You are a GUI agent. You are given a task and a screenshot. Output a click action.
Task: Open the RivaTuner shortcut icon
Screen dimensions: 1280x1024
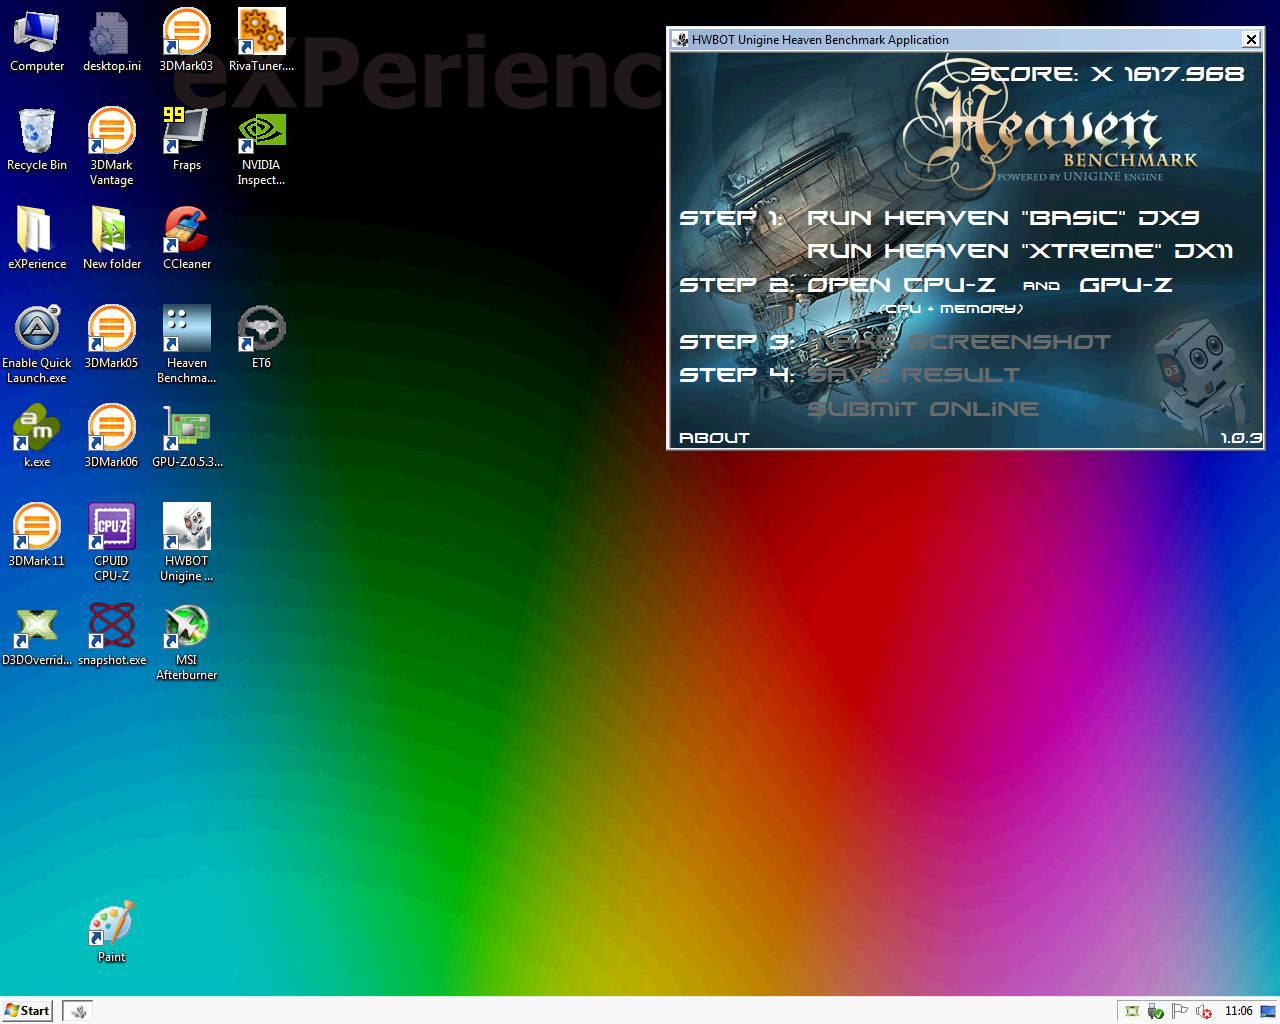coord(261,41)
